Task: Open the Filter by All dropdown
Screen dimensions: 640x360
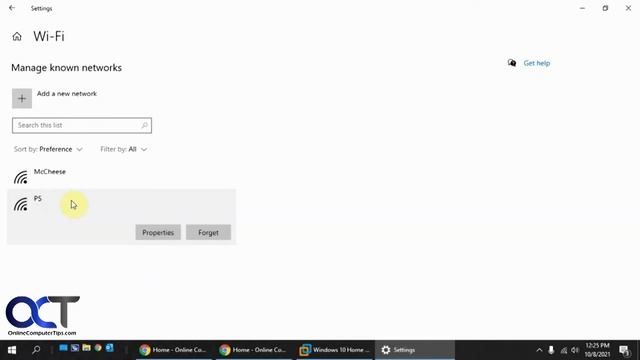Action: point(124,149)
